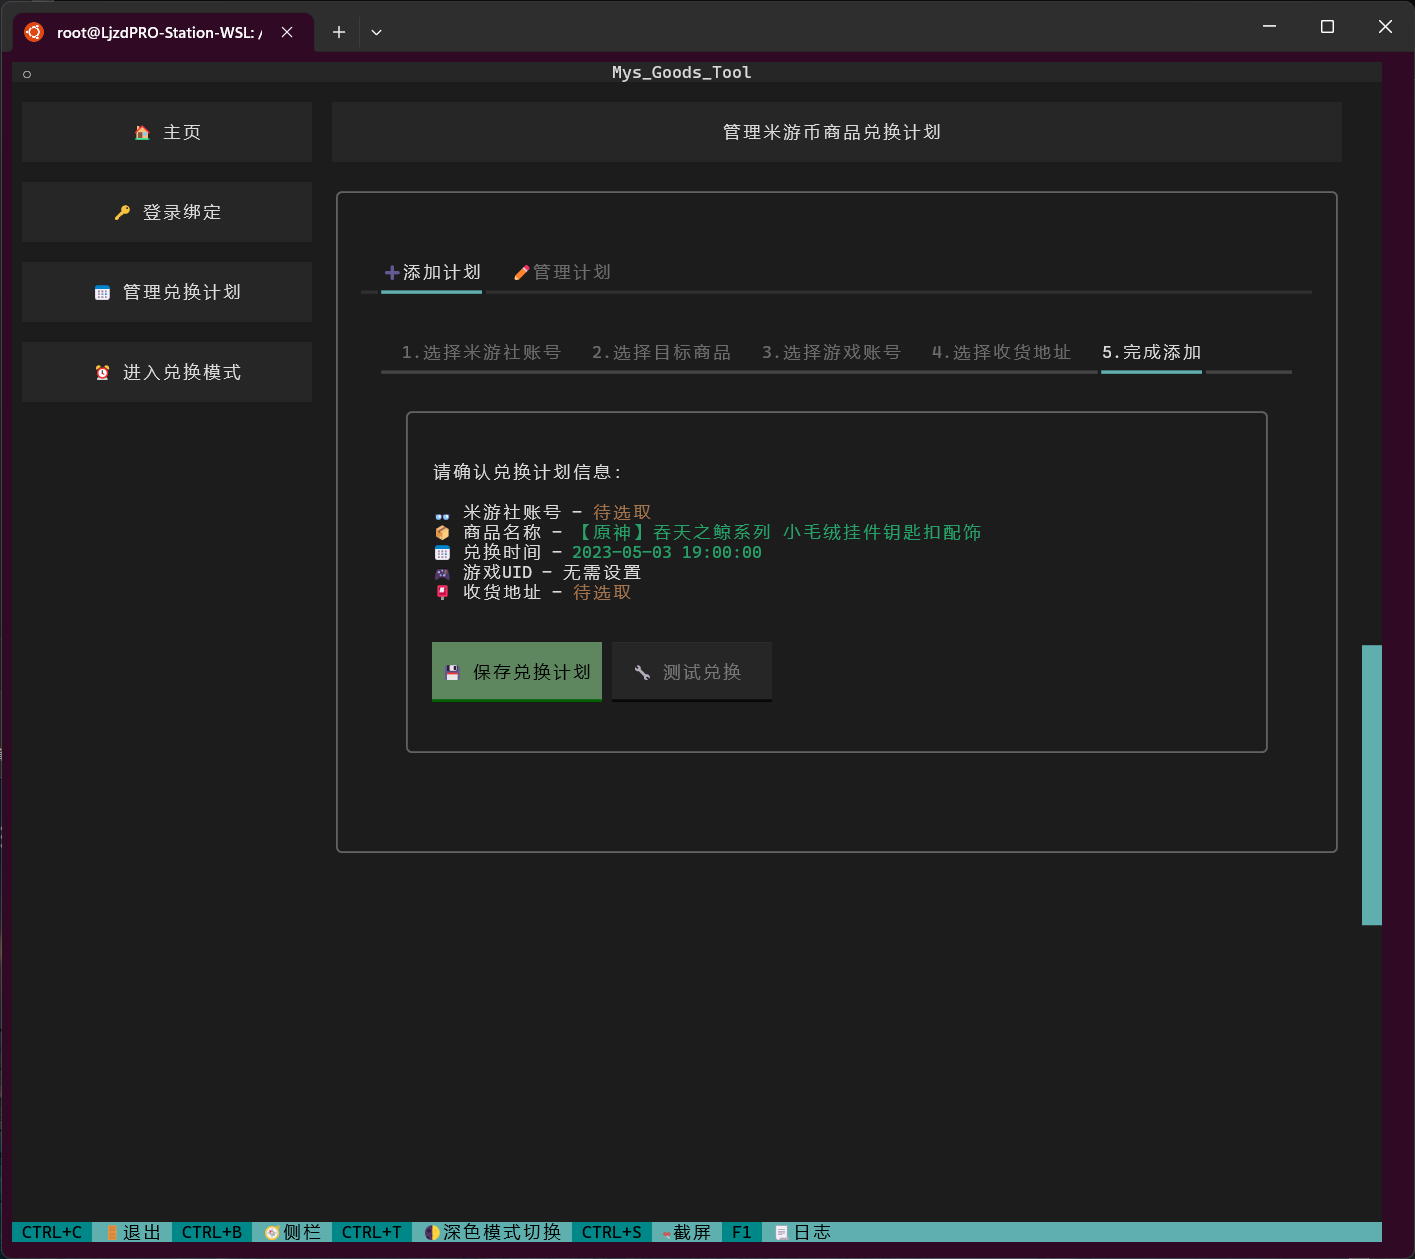Click the key icon on 登录绑定
Screen dimensions: 1415x1259
click(x=122, y=212)
